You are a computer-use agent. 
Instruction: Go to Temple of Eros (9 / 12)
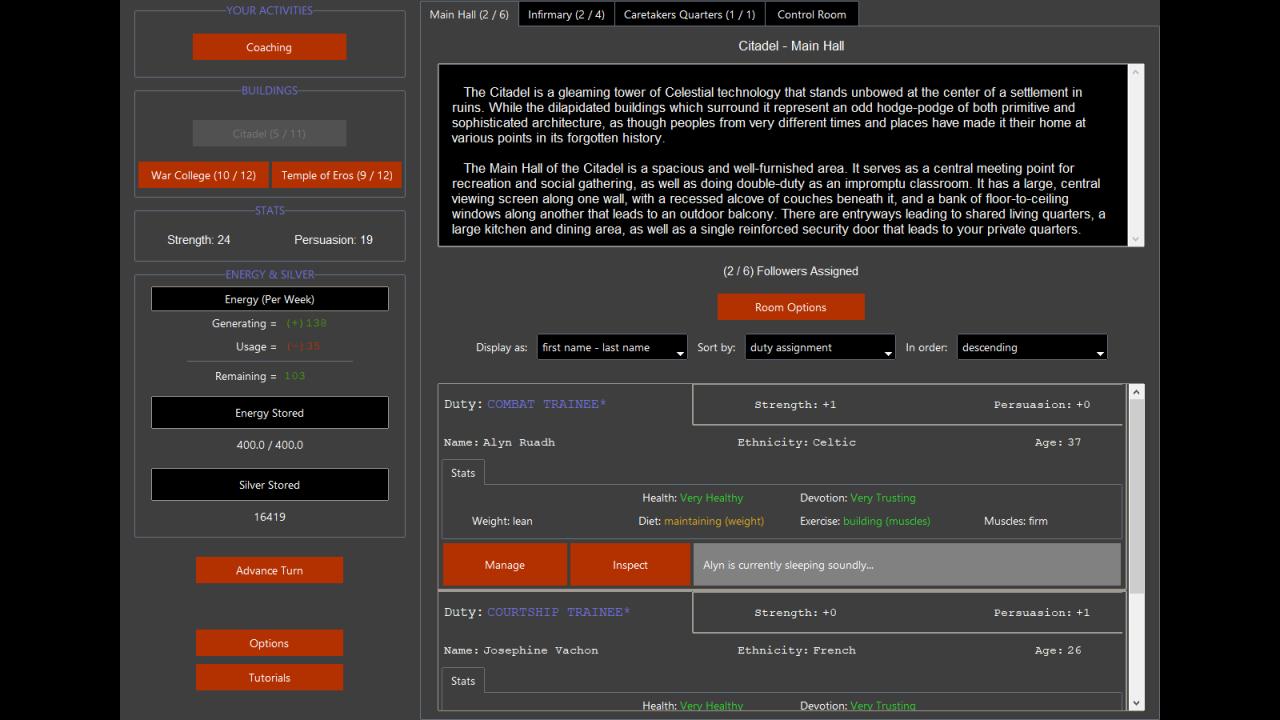click(336, 175)
